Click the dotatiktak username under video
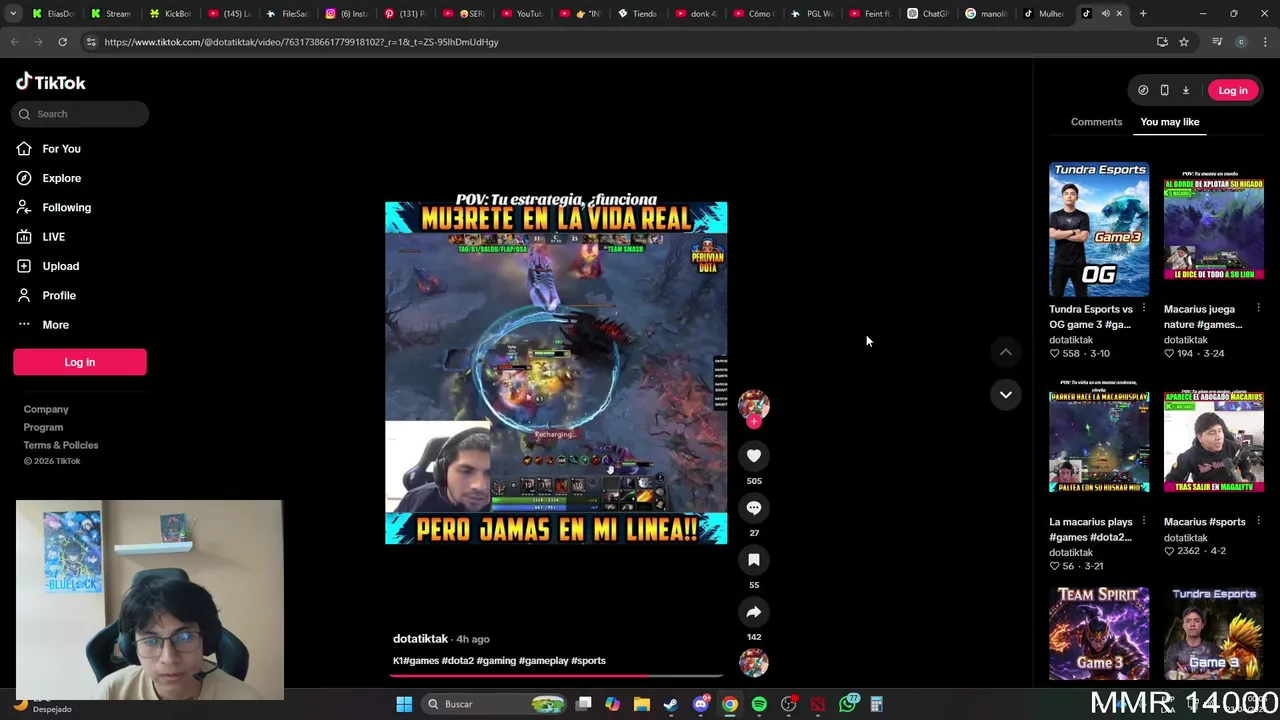This screenshot has height=720, width=1280. coord(420,639)
